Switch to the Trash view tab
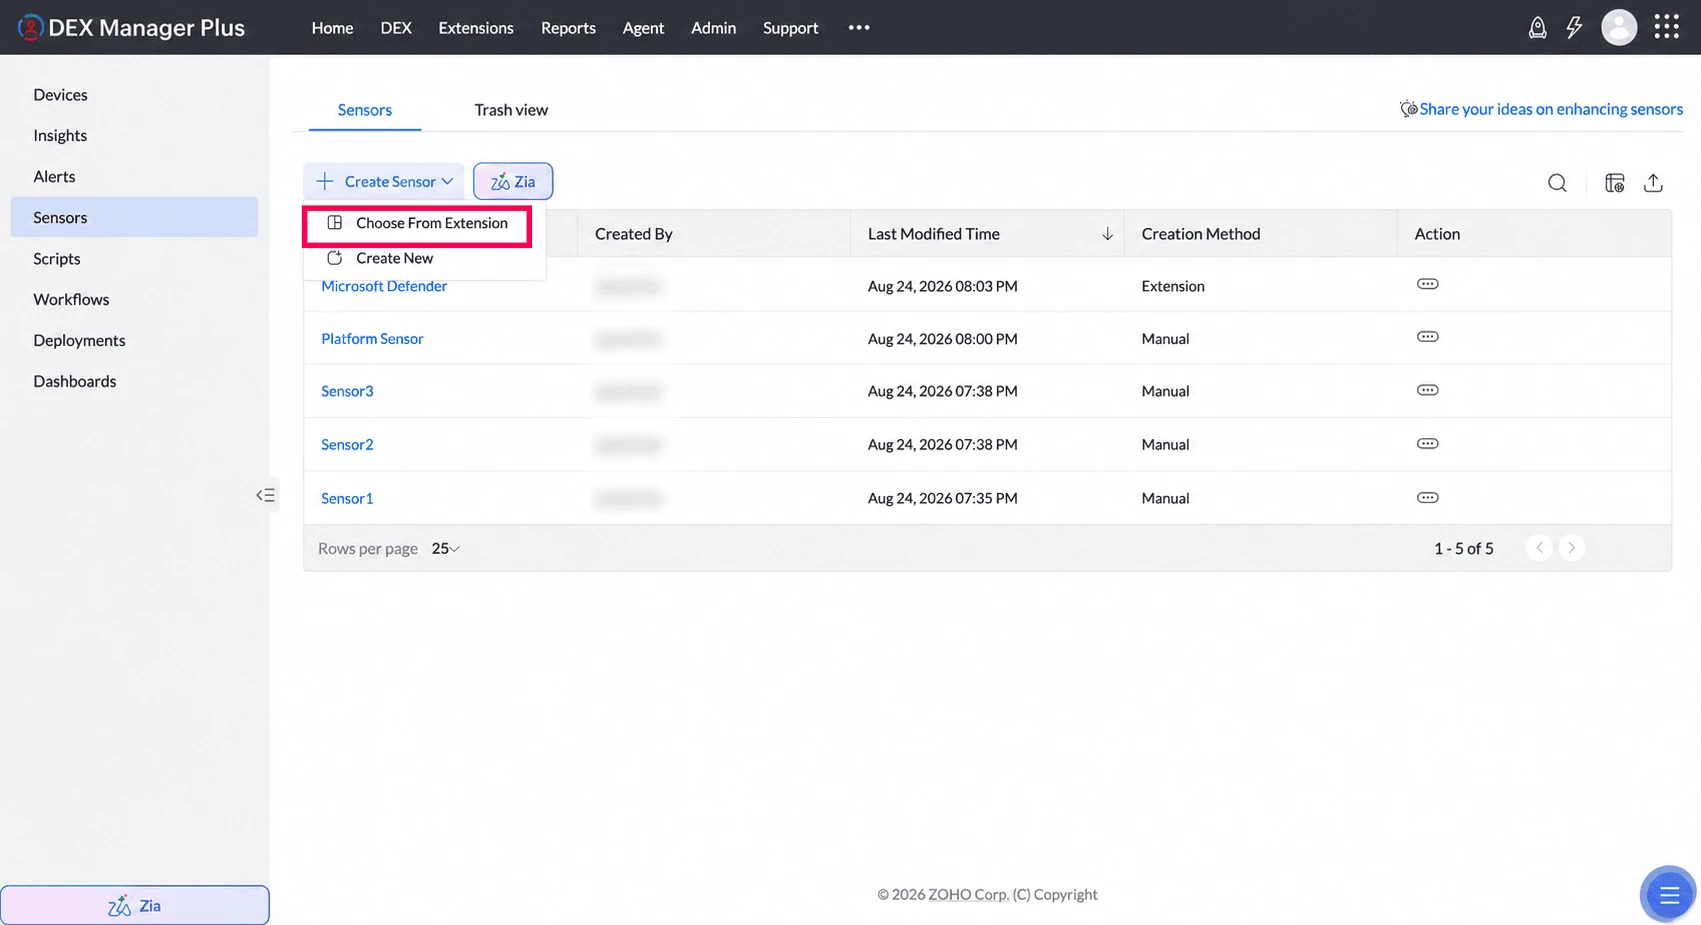1701x925 pixels. click(x=511, y=110)
